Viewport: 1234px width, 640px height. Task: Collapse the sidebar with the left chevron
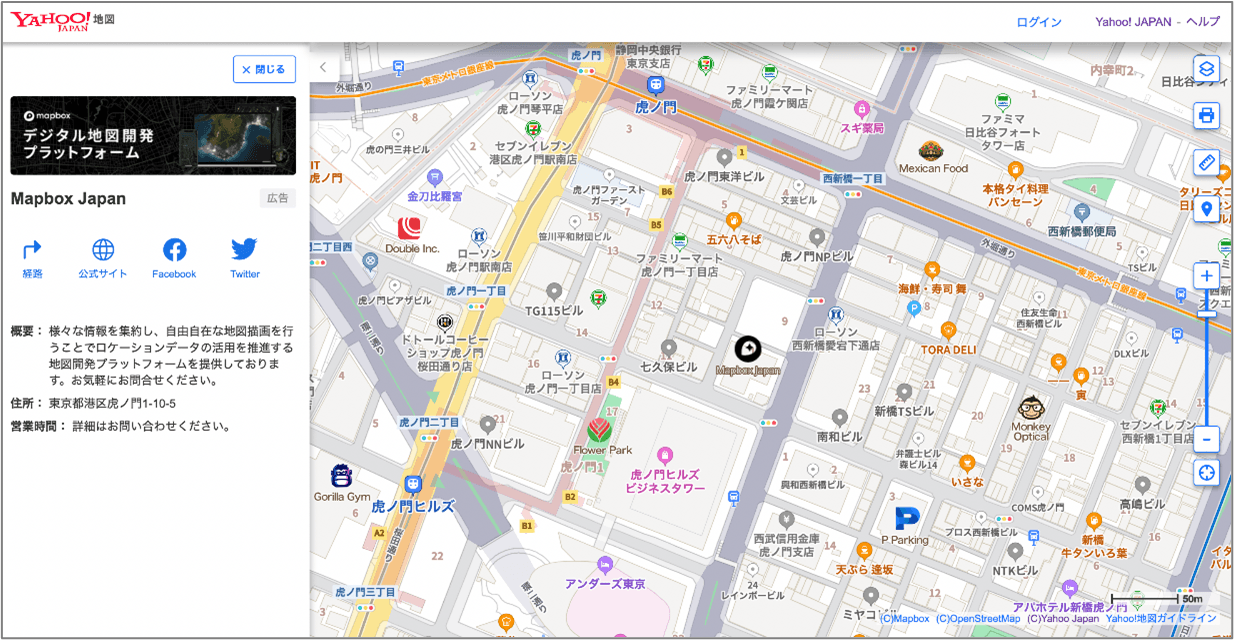321,65
